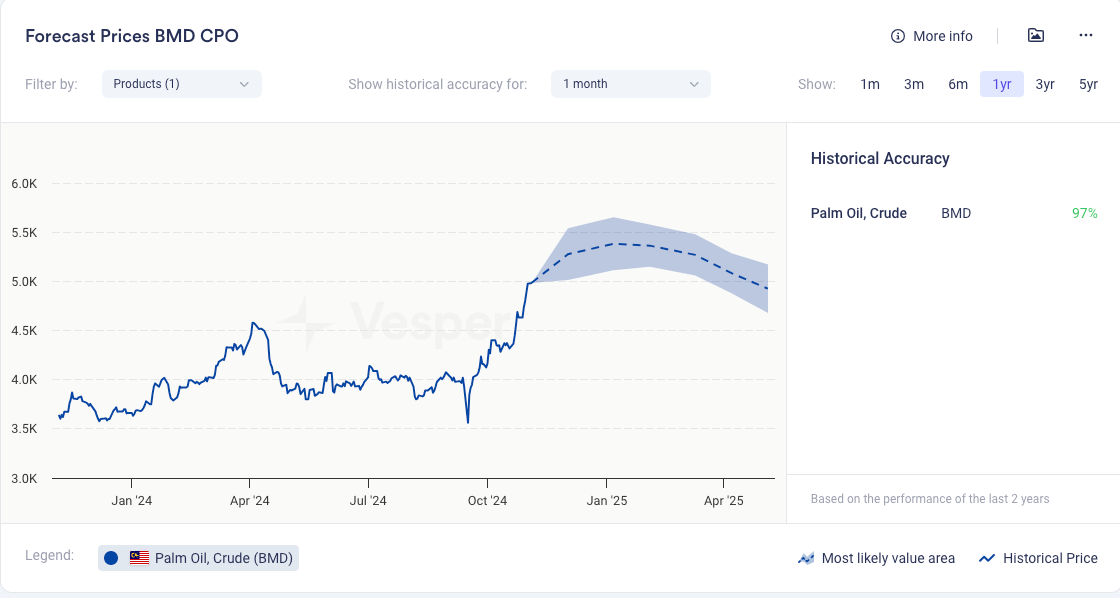Show the 6m time range
Viewport: 1120px width, 598px height.
958,84
